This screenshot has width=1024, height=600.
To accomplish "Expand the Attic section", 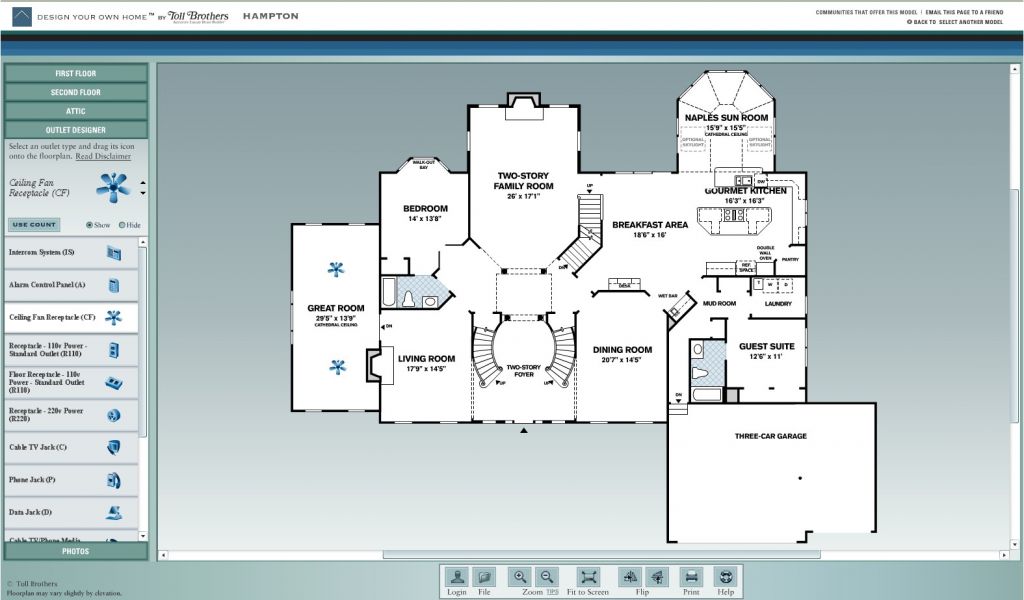I will tap(76, 111).
